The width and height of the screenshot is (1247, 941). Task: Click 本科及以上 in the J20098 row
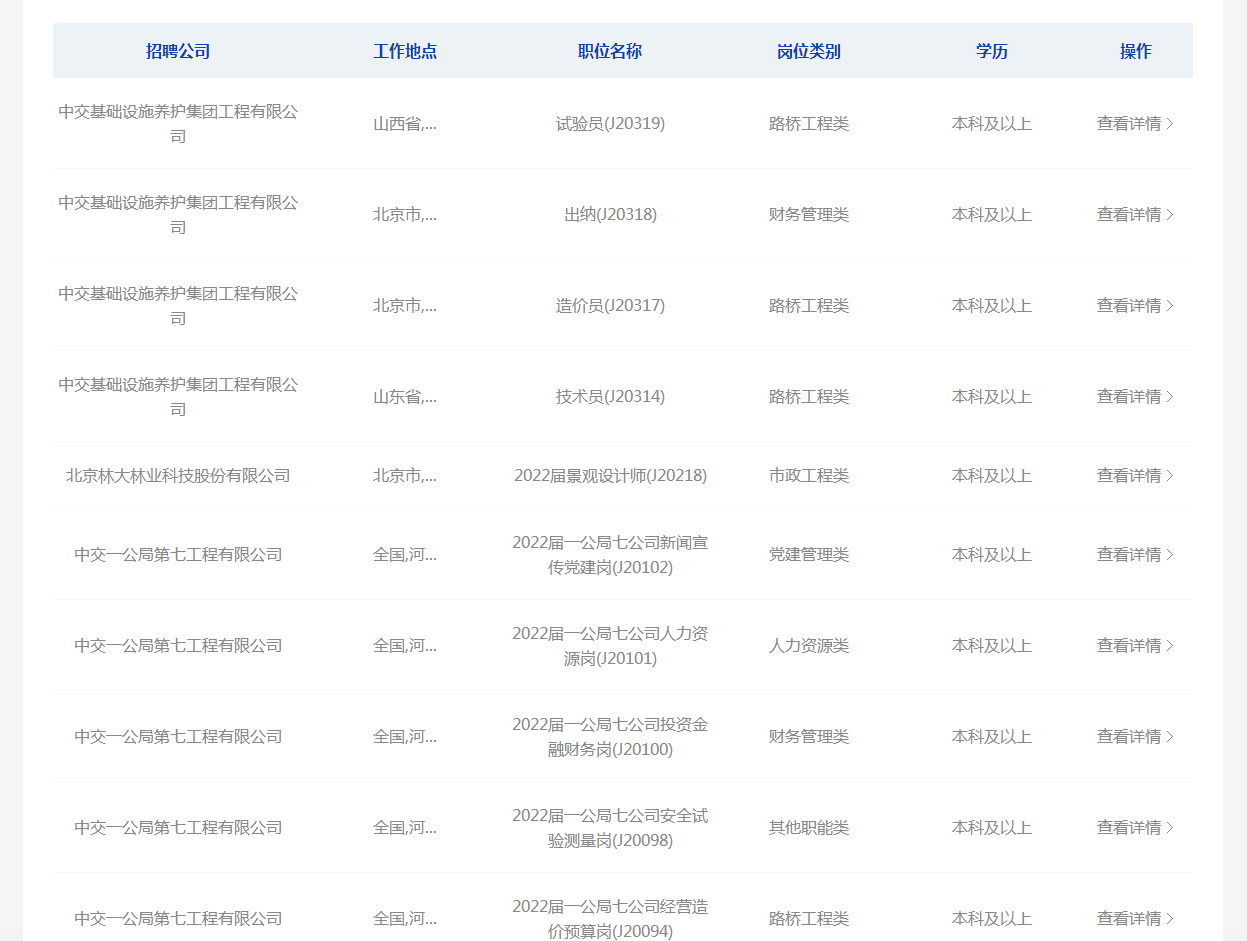992,828
